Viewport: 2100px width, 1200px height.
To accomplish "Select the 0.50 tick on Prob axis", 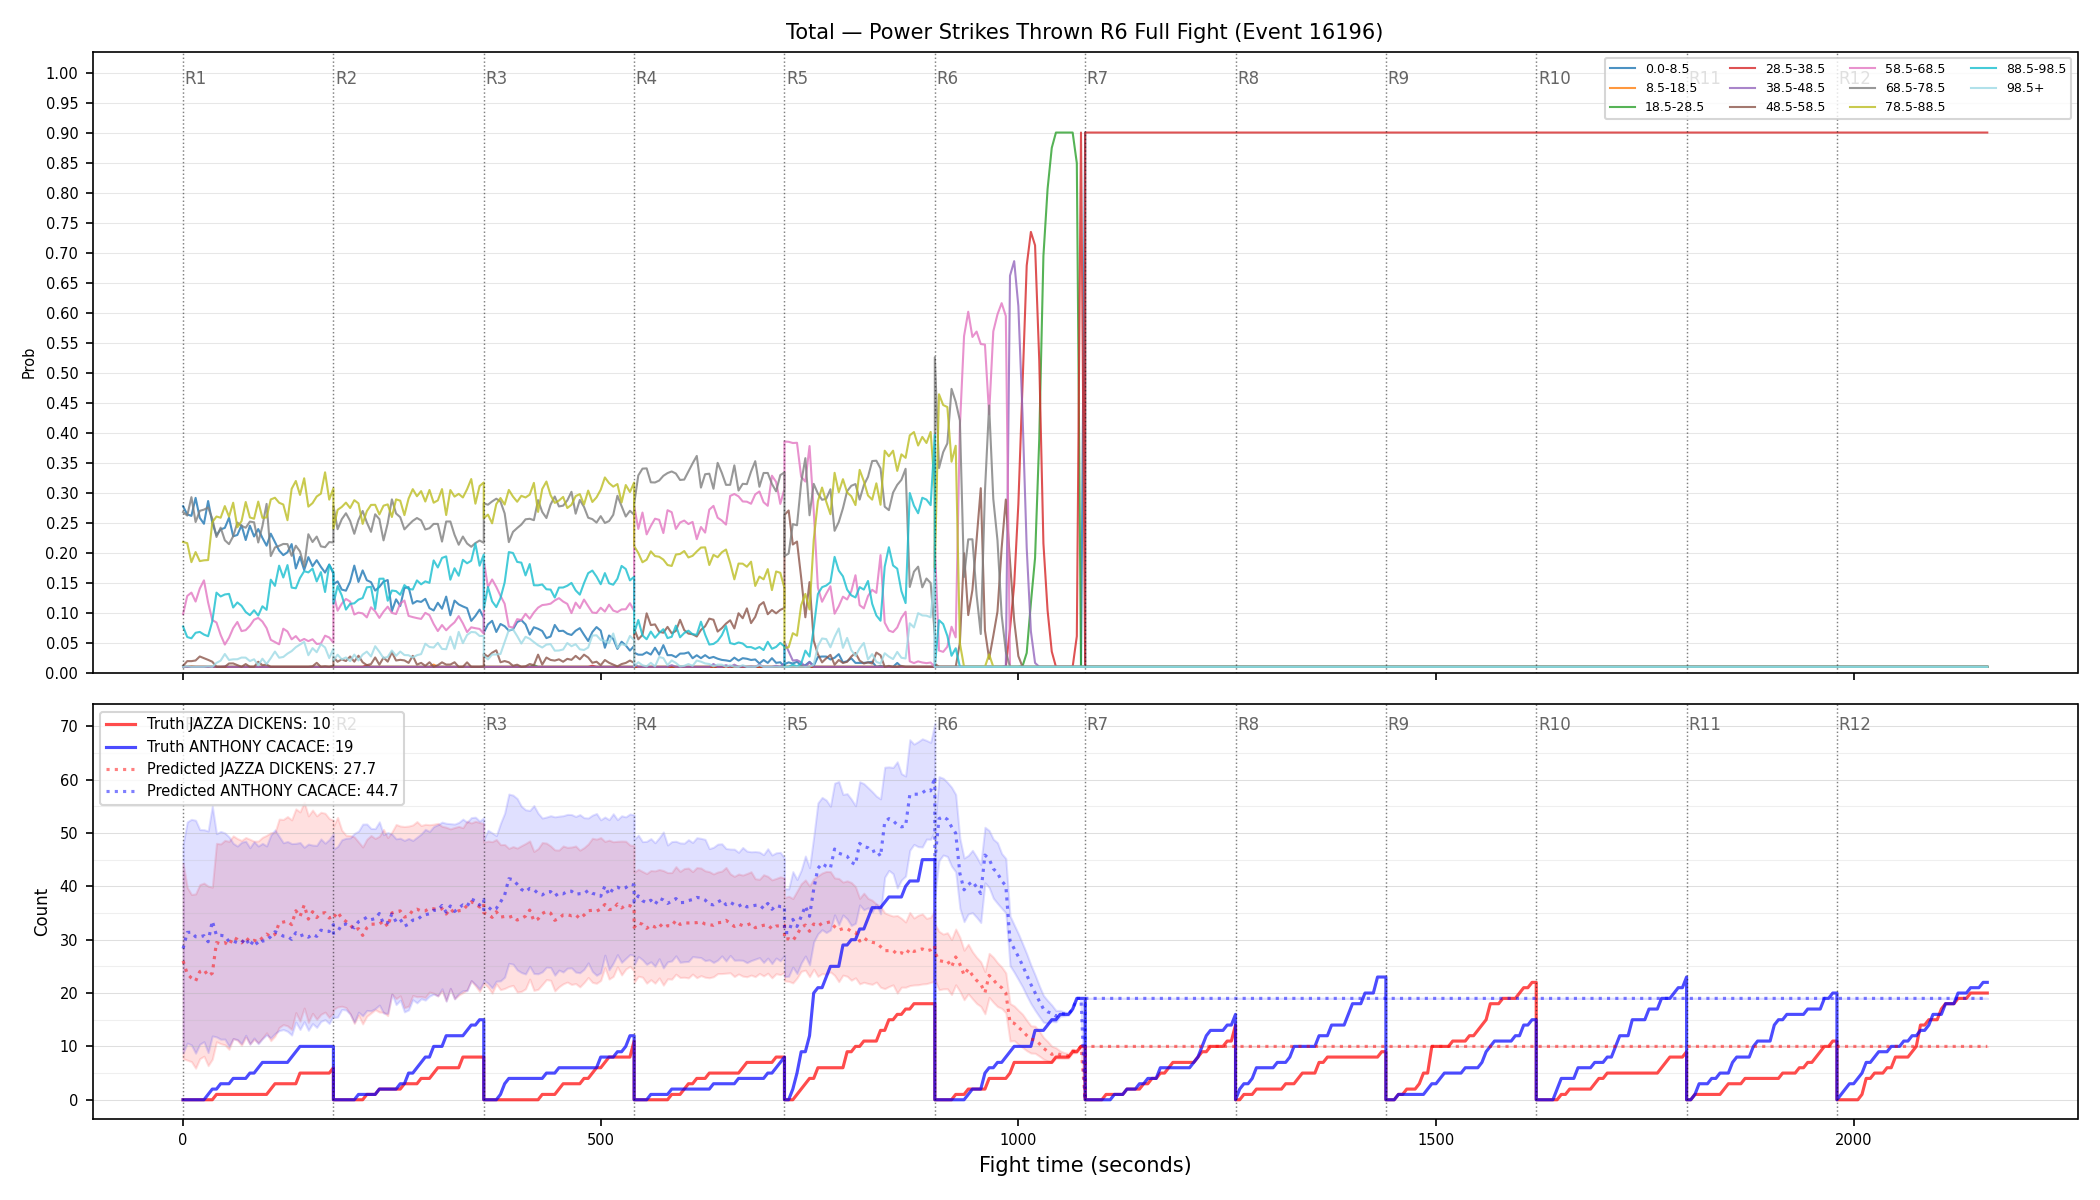I will (x=62, y=373).
